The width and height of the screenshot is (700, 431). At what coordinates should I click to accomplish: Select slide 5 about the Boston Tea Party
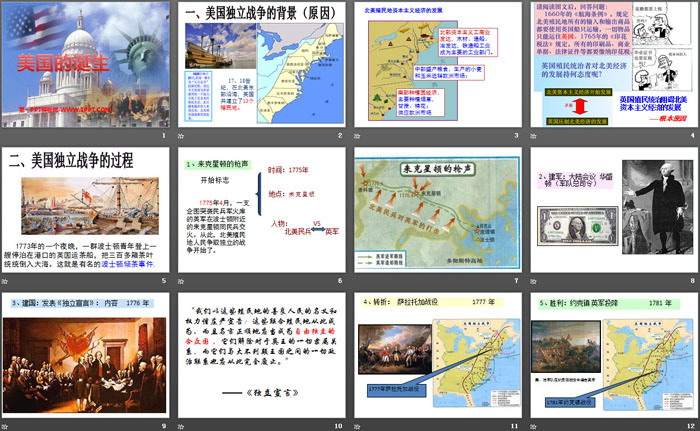point(87,210)
